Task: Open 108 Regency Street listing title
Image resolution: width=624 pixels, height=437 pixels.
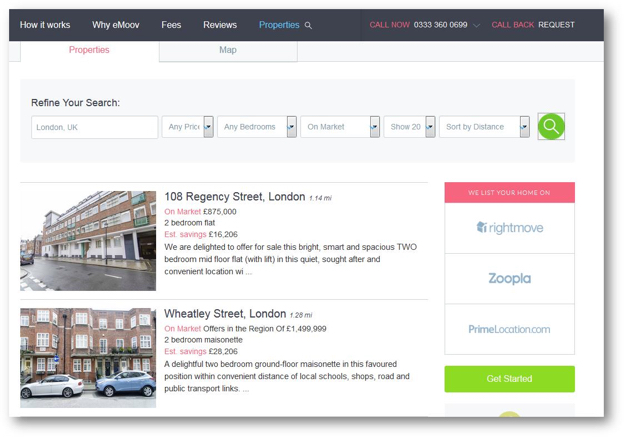Action: (234, 197)
